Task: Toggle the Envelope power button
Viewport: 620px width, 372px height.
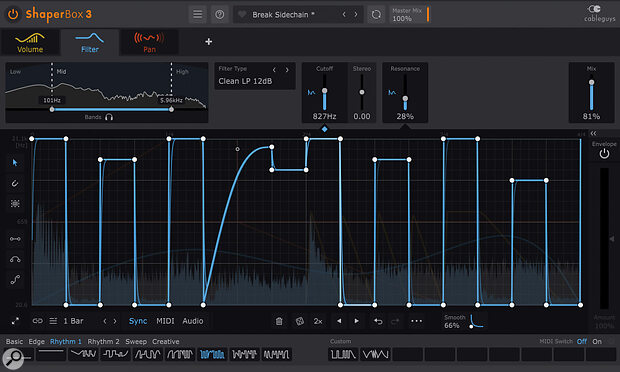Action: [x=604, y=153]
